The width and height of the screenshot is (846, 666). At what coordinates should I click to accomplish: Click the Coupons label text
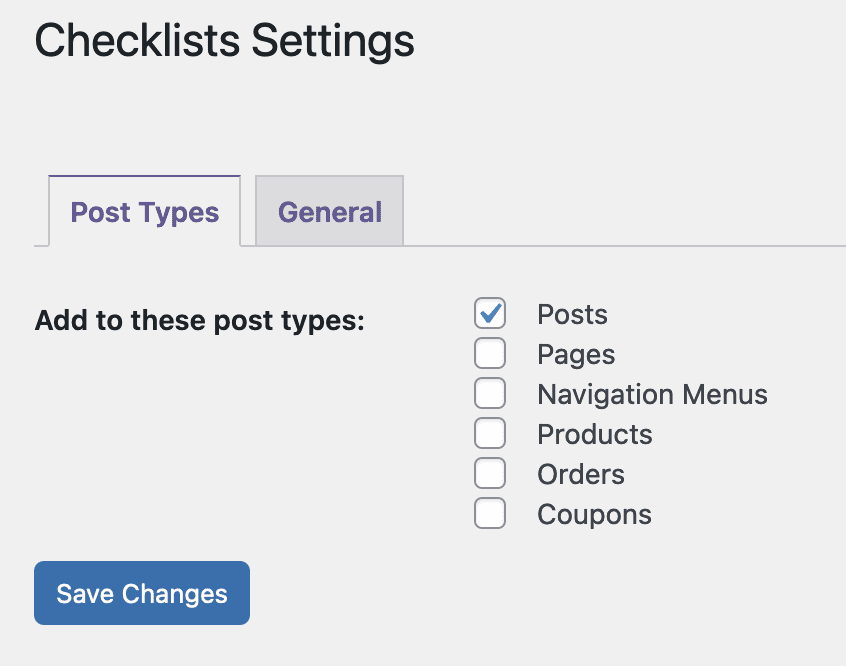(x=594, y=514)
